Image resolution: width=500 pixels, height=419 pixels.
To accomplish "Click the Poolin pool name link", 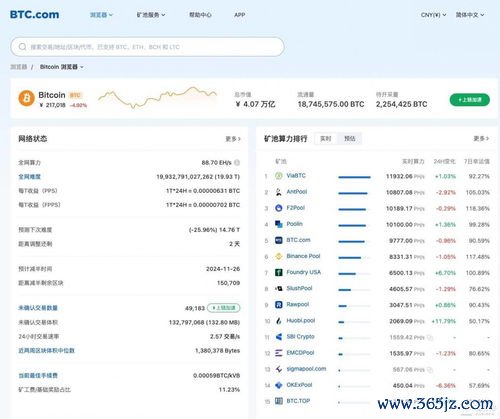I will [x=295, y=224].
